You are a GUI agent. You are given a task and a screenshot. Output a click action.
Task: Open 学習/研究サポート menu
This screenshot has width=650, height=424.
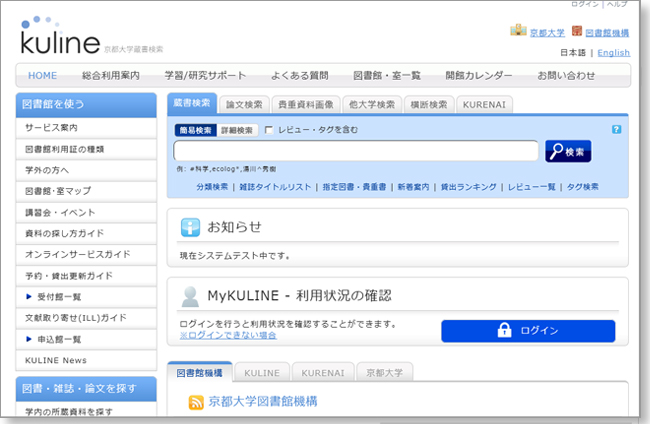coord(205,76)
